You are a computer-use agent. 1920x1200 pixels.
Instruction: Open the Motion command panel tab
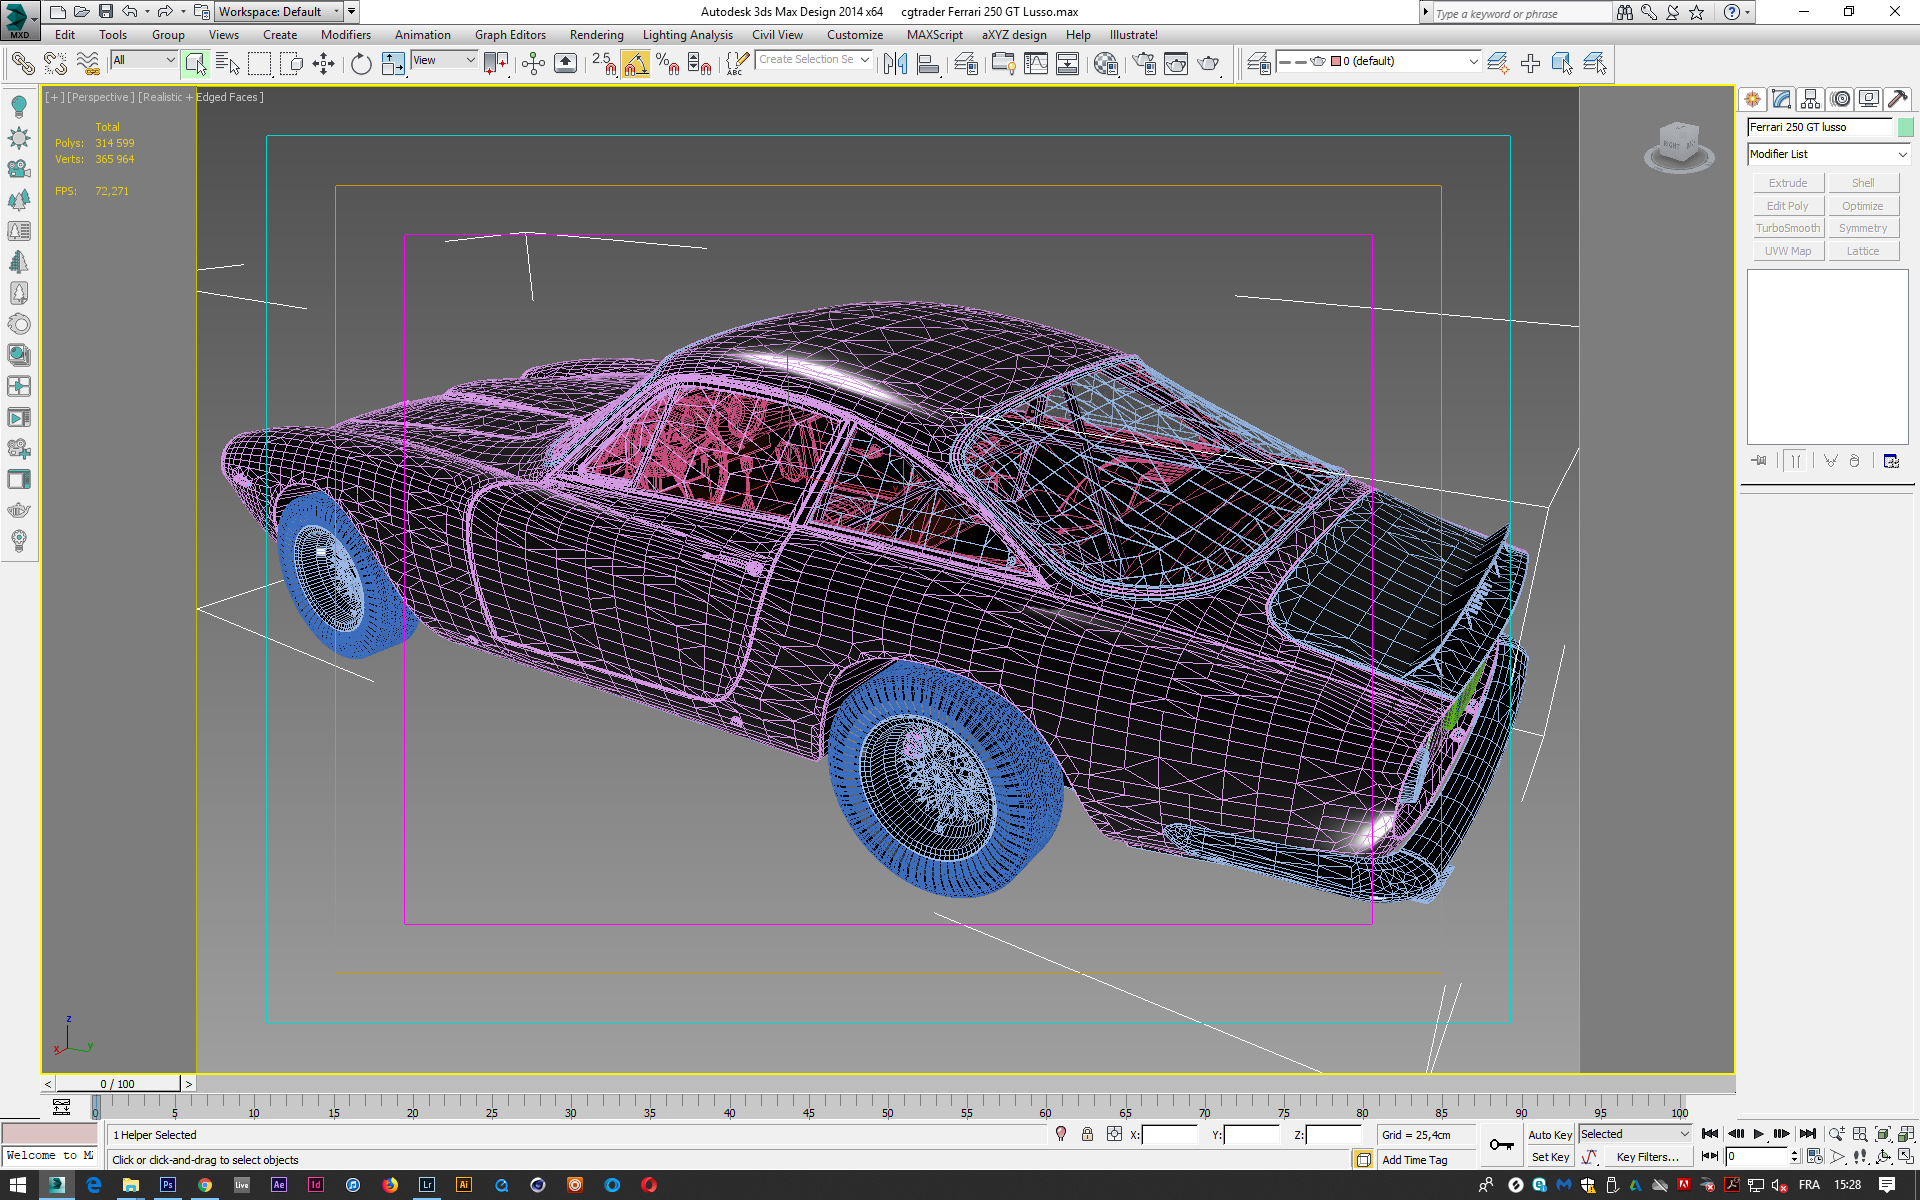coord(1840,99)
